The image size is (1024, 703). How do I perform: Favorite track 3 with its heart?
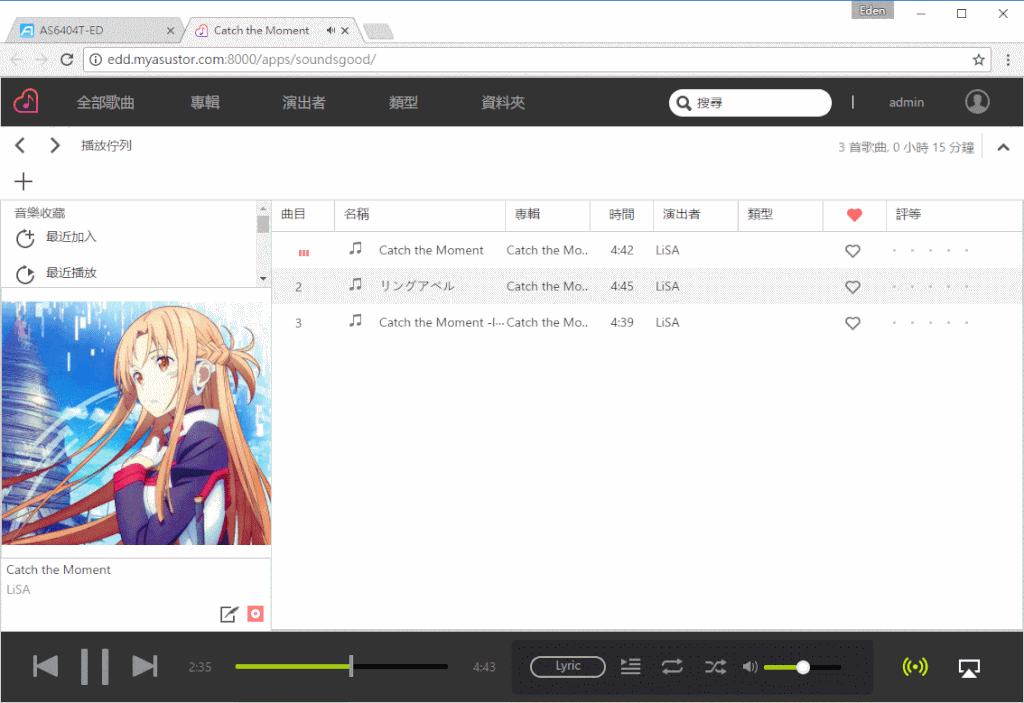852,323
